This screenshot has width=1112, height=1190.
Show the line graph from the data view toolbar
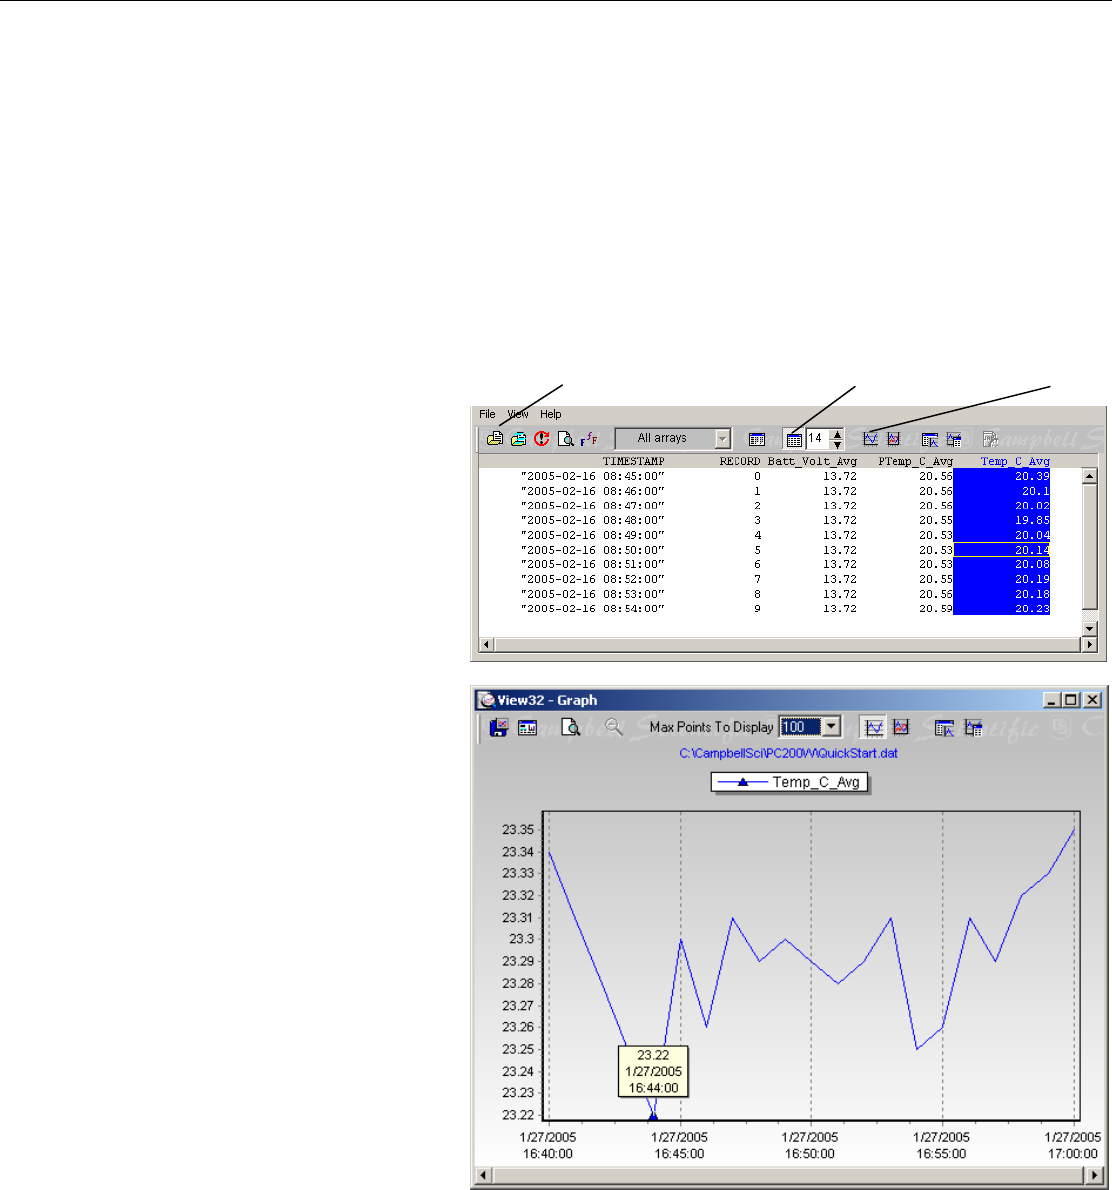coord(871,439)
